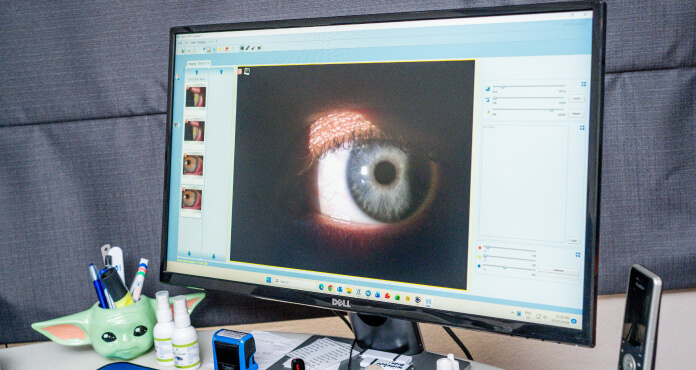Select the topmost eyelid thumbnail
696x370 pixels.
pos(195,97)
